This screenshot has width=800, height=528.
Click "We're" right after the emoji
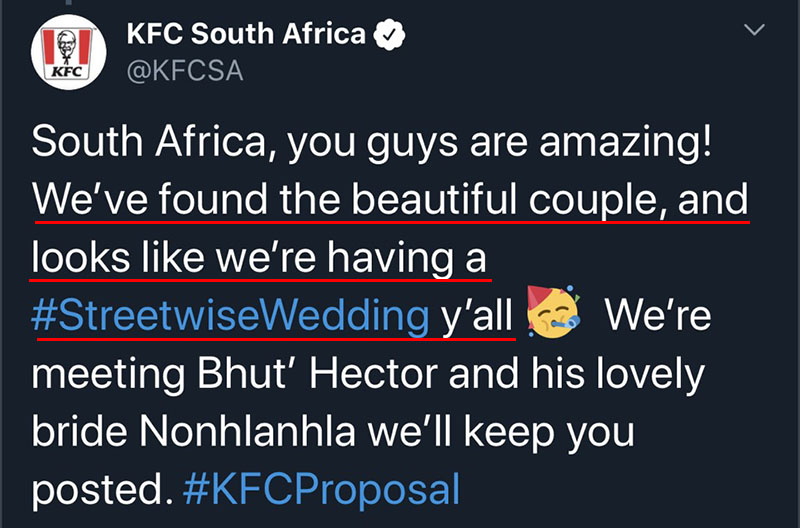[658, 315]
